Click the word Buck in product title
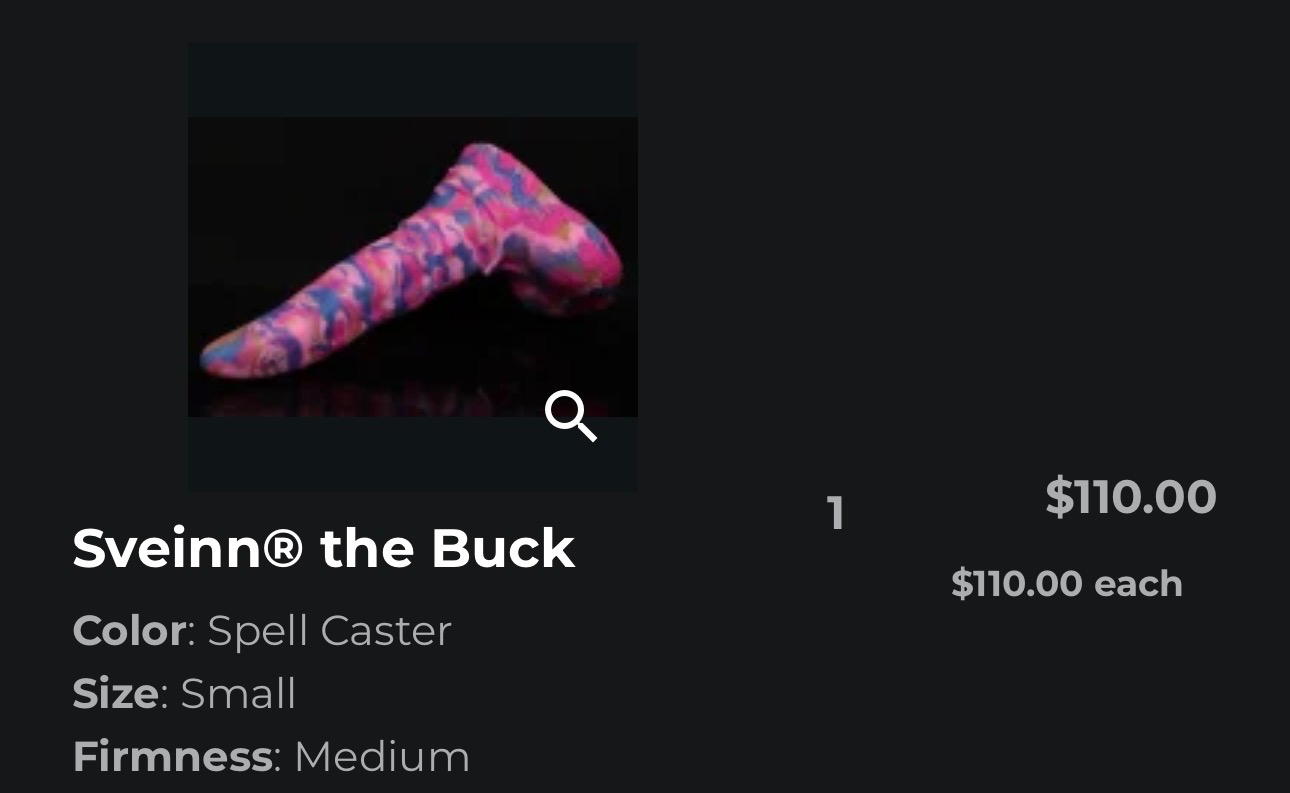Viewport: 1290px width, 793px height. pyautogui.click(x=503, y=548)
